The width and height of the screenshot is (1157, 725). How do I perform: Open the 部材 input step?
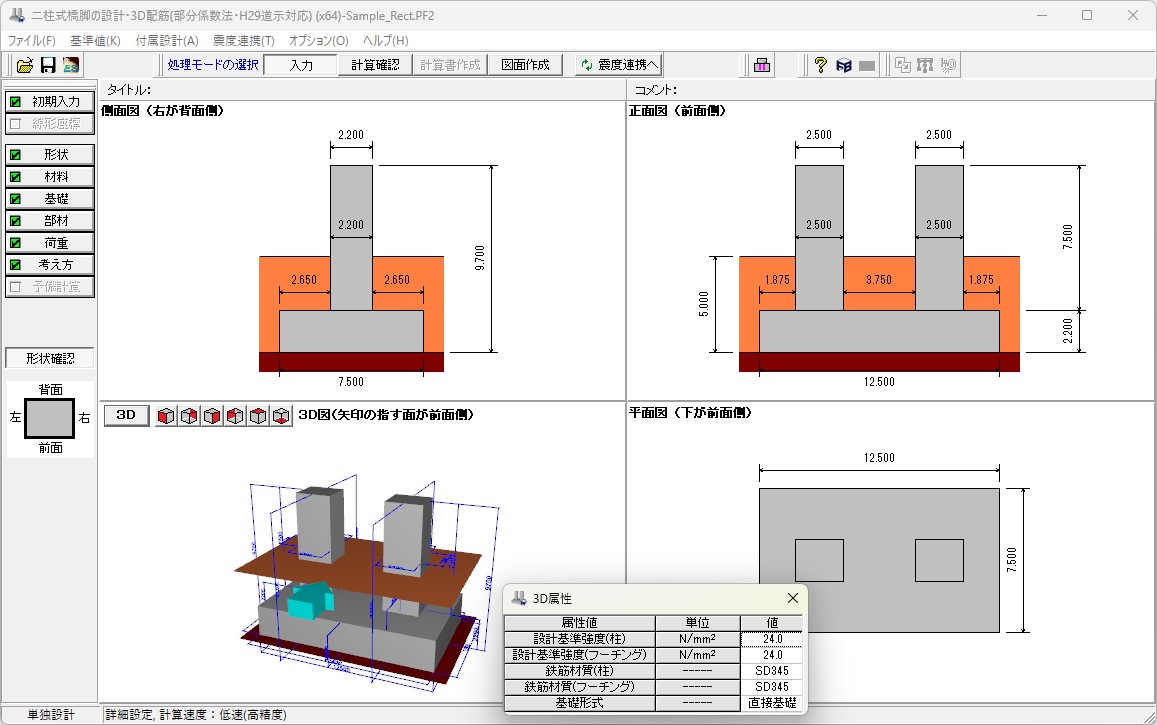tap(50, 221)
